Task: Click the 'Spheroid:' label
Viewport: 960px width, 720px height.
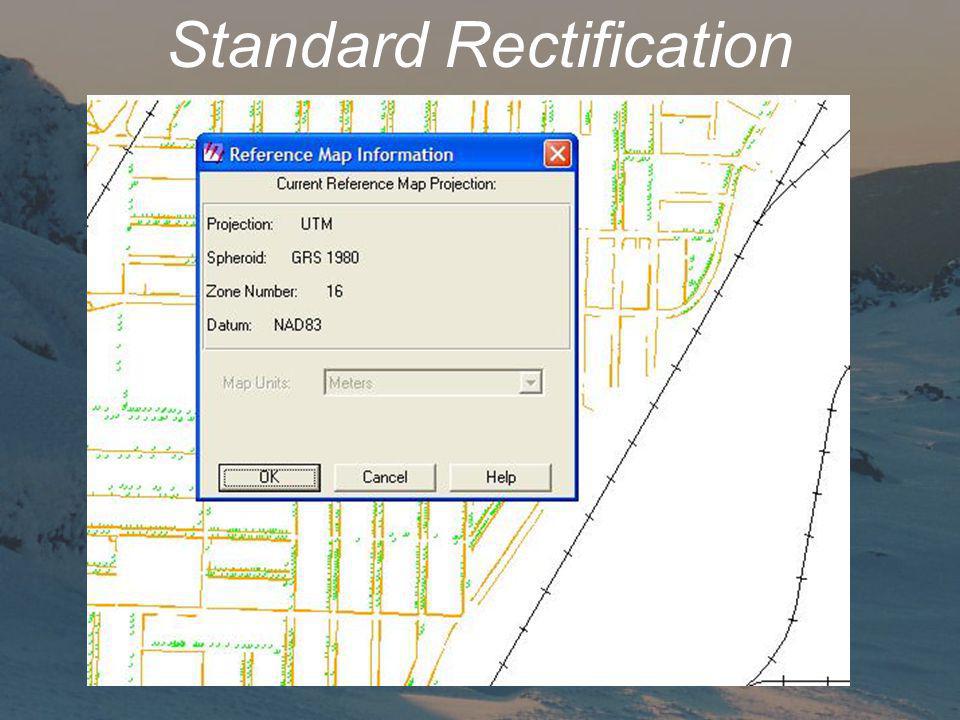Action: coord(236,258)
